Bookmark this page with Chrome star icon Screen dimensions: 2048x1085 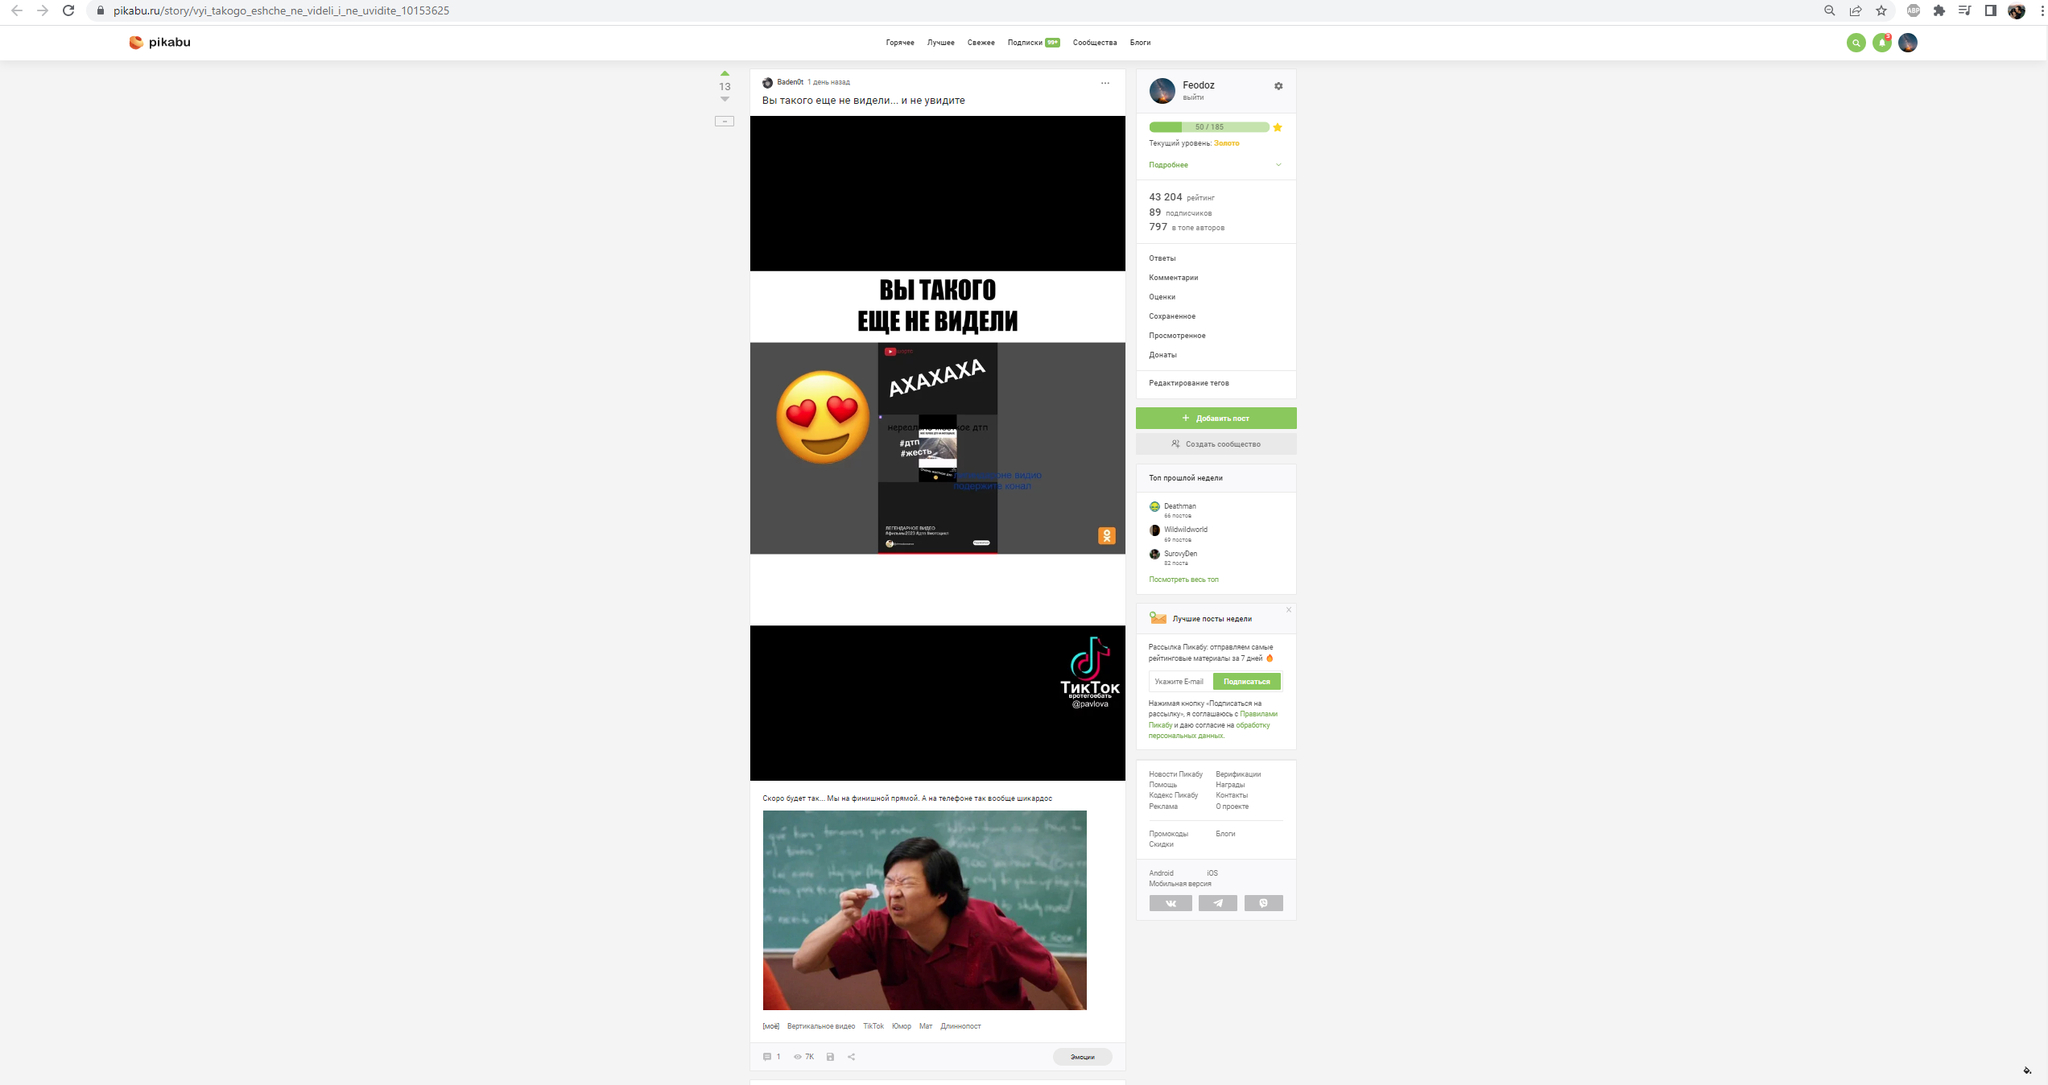point(1881,11)
